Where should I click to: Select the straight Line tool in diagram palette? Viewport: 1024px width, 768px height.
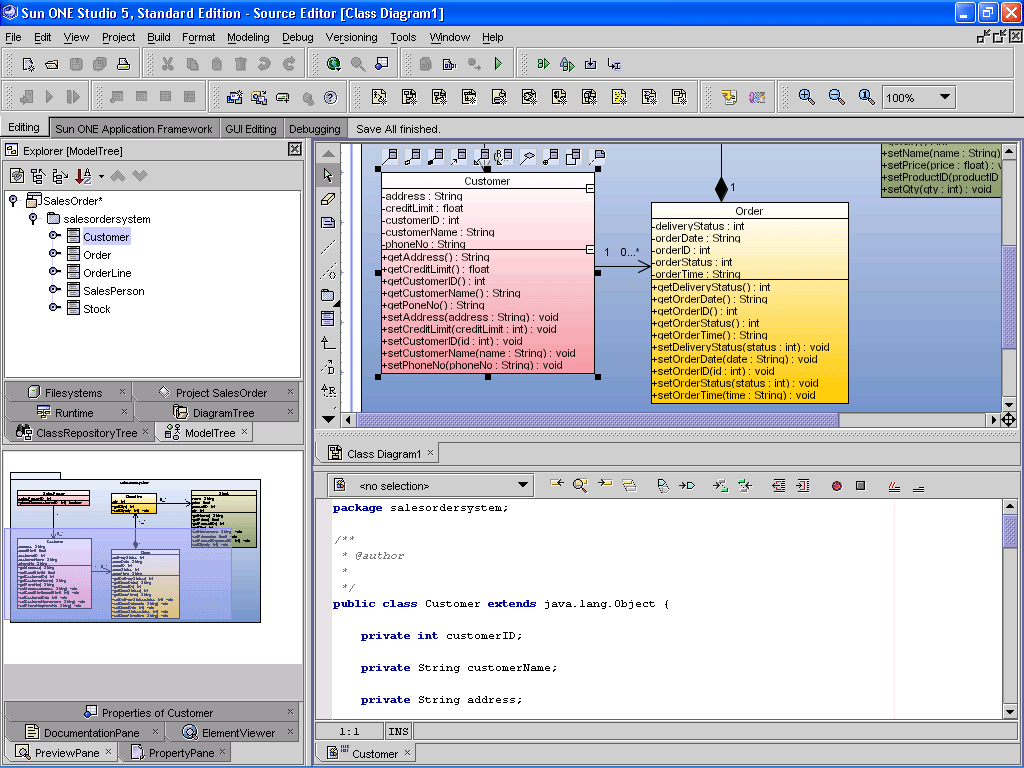coord(328,247)
